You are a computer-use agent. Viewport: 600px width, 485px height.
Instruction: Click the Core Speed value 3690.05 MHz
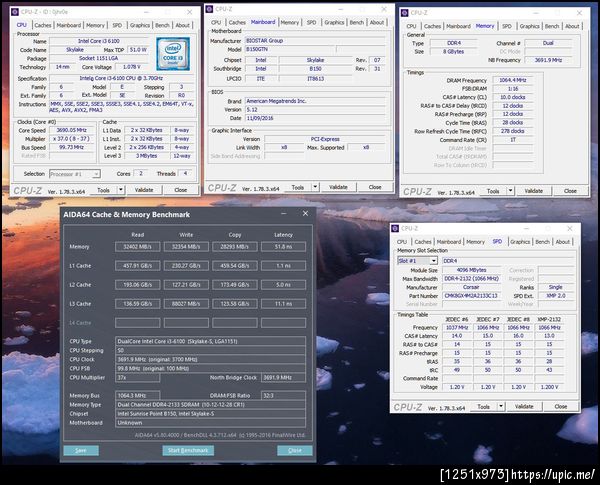pos(72,130)
